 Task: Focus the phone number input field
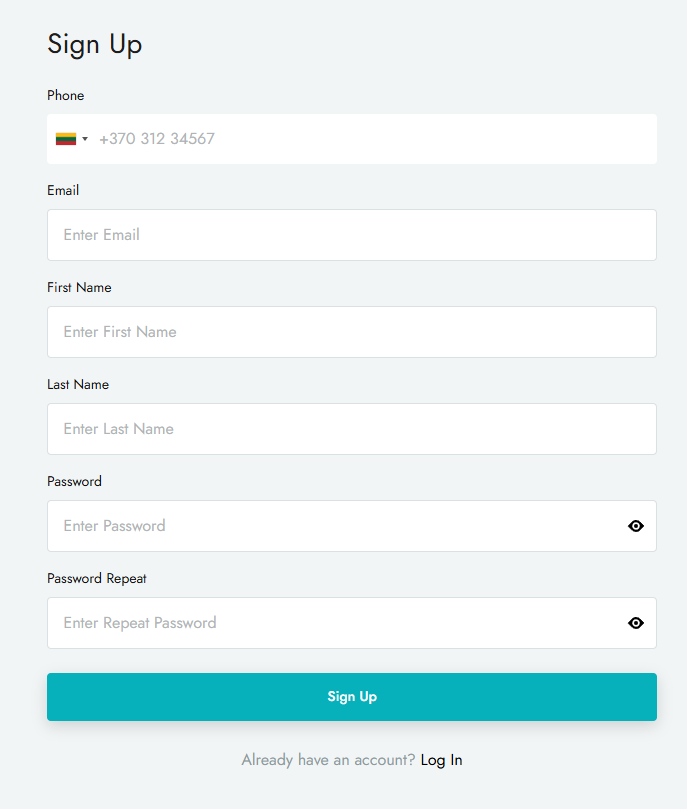tap(370, 139)
